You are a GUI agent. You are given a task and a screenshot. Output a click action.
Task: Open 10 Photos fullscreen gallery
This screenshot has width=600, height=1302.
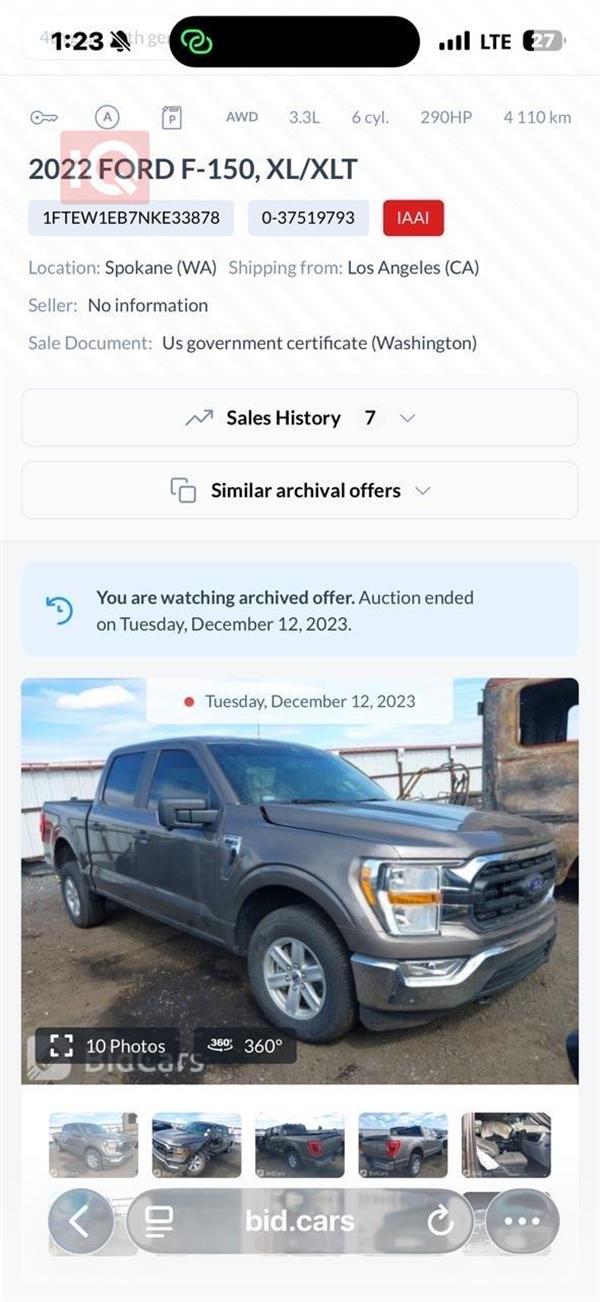tap(108, 1046)
